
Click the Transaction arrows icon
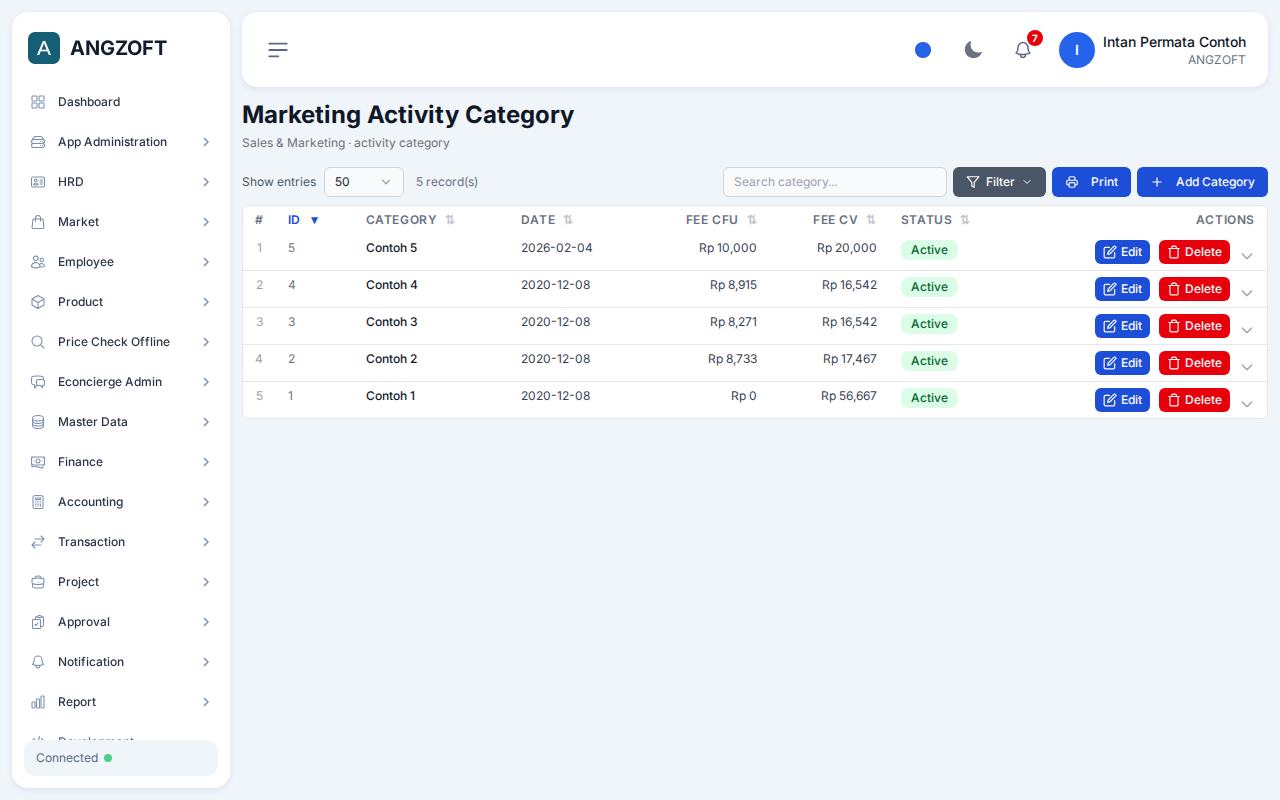point(38,542)
